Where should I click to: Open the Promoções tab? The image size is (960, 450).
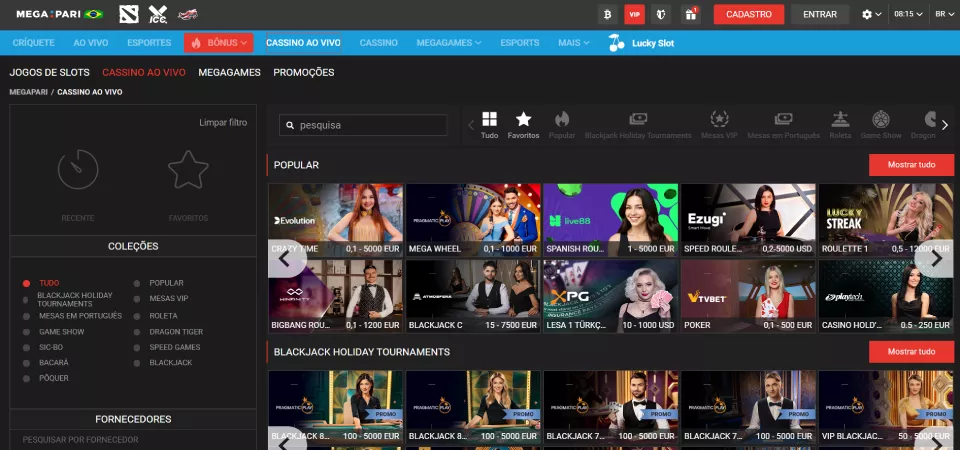pyautogui.click(x=304, y=73)
